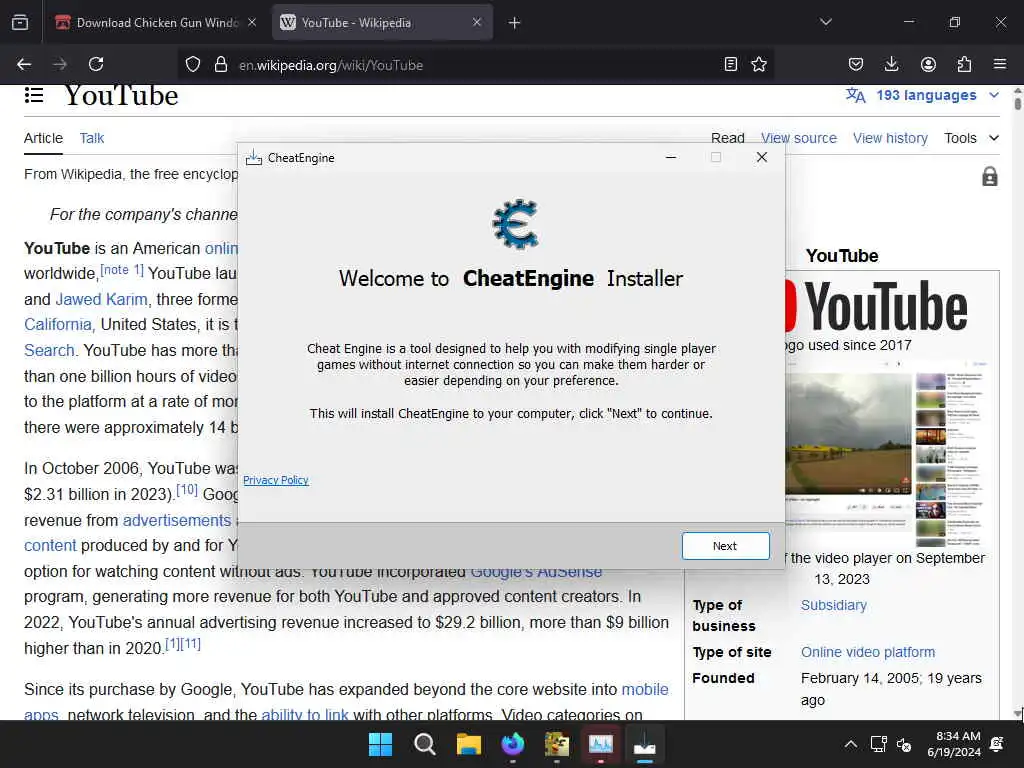Open the monitor chart taskbar app
This screenshot has width=1024, height=768.
click(x=601, y=744)
